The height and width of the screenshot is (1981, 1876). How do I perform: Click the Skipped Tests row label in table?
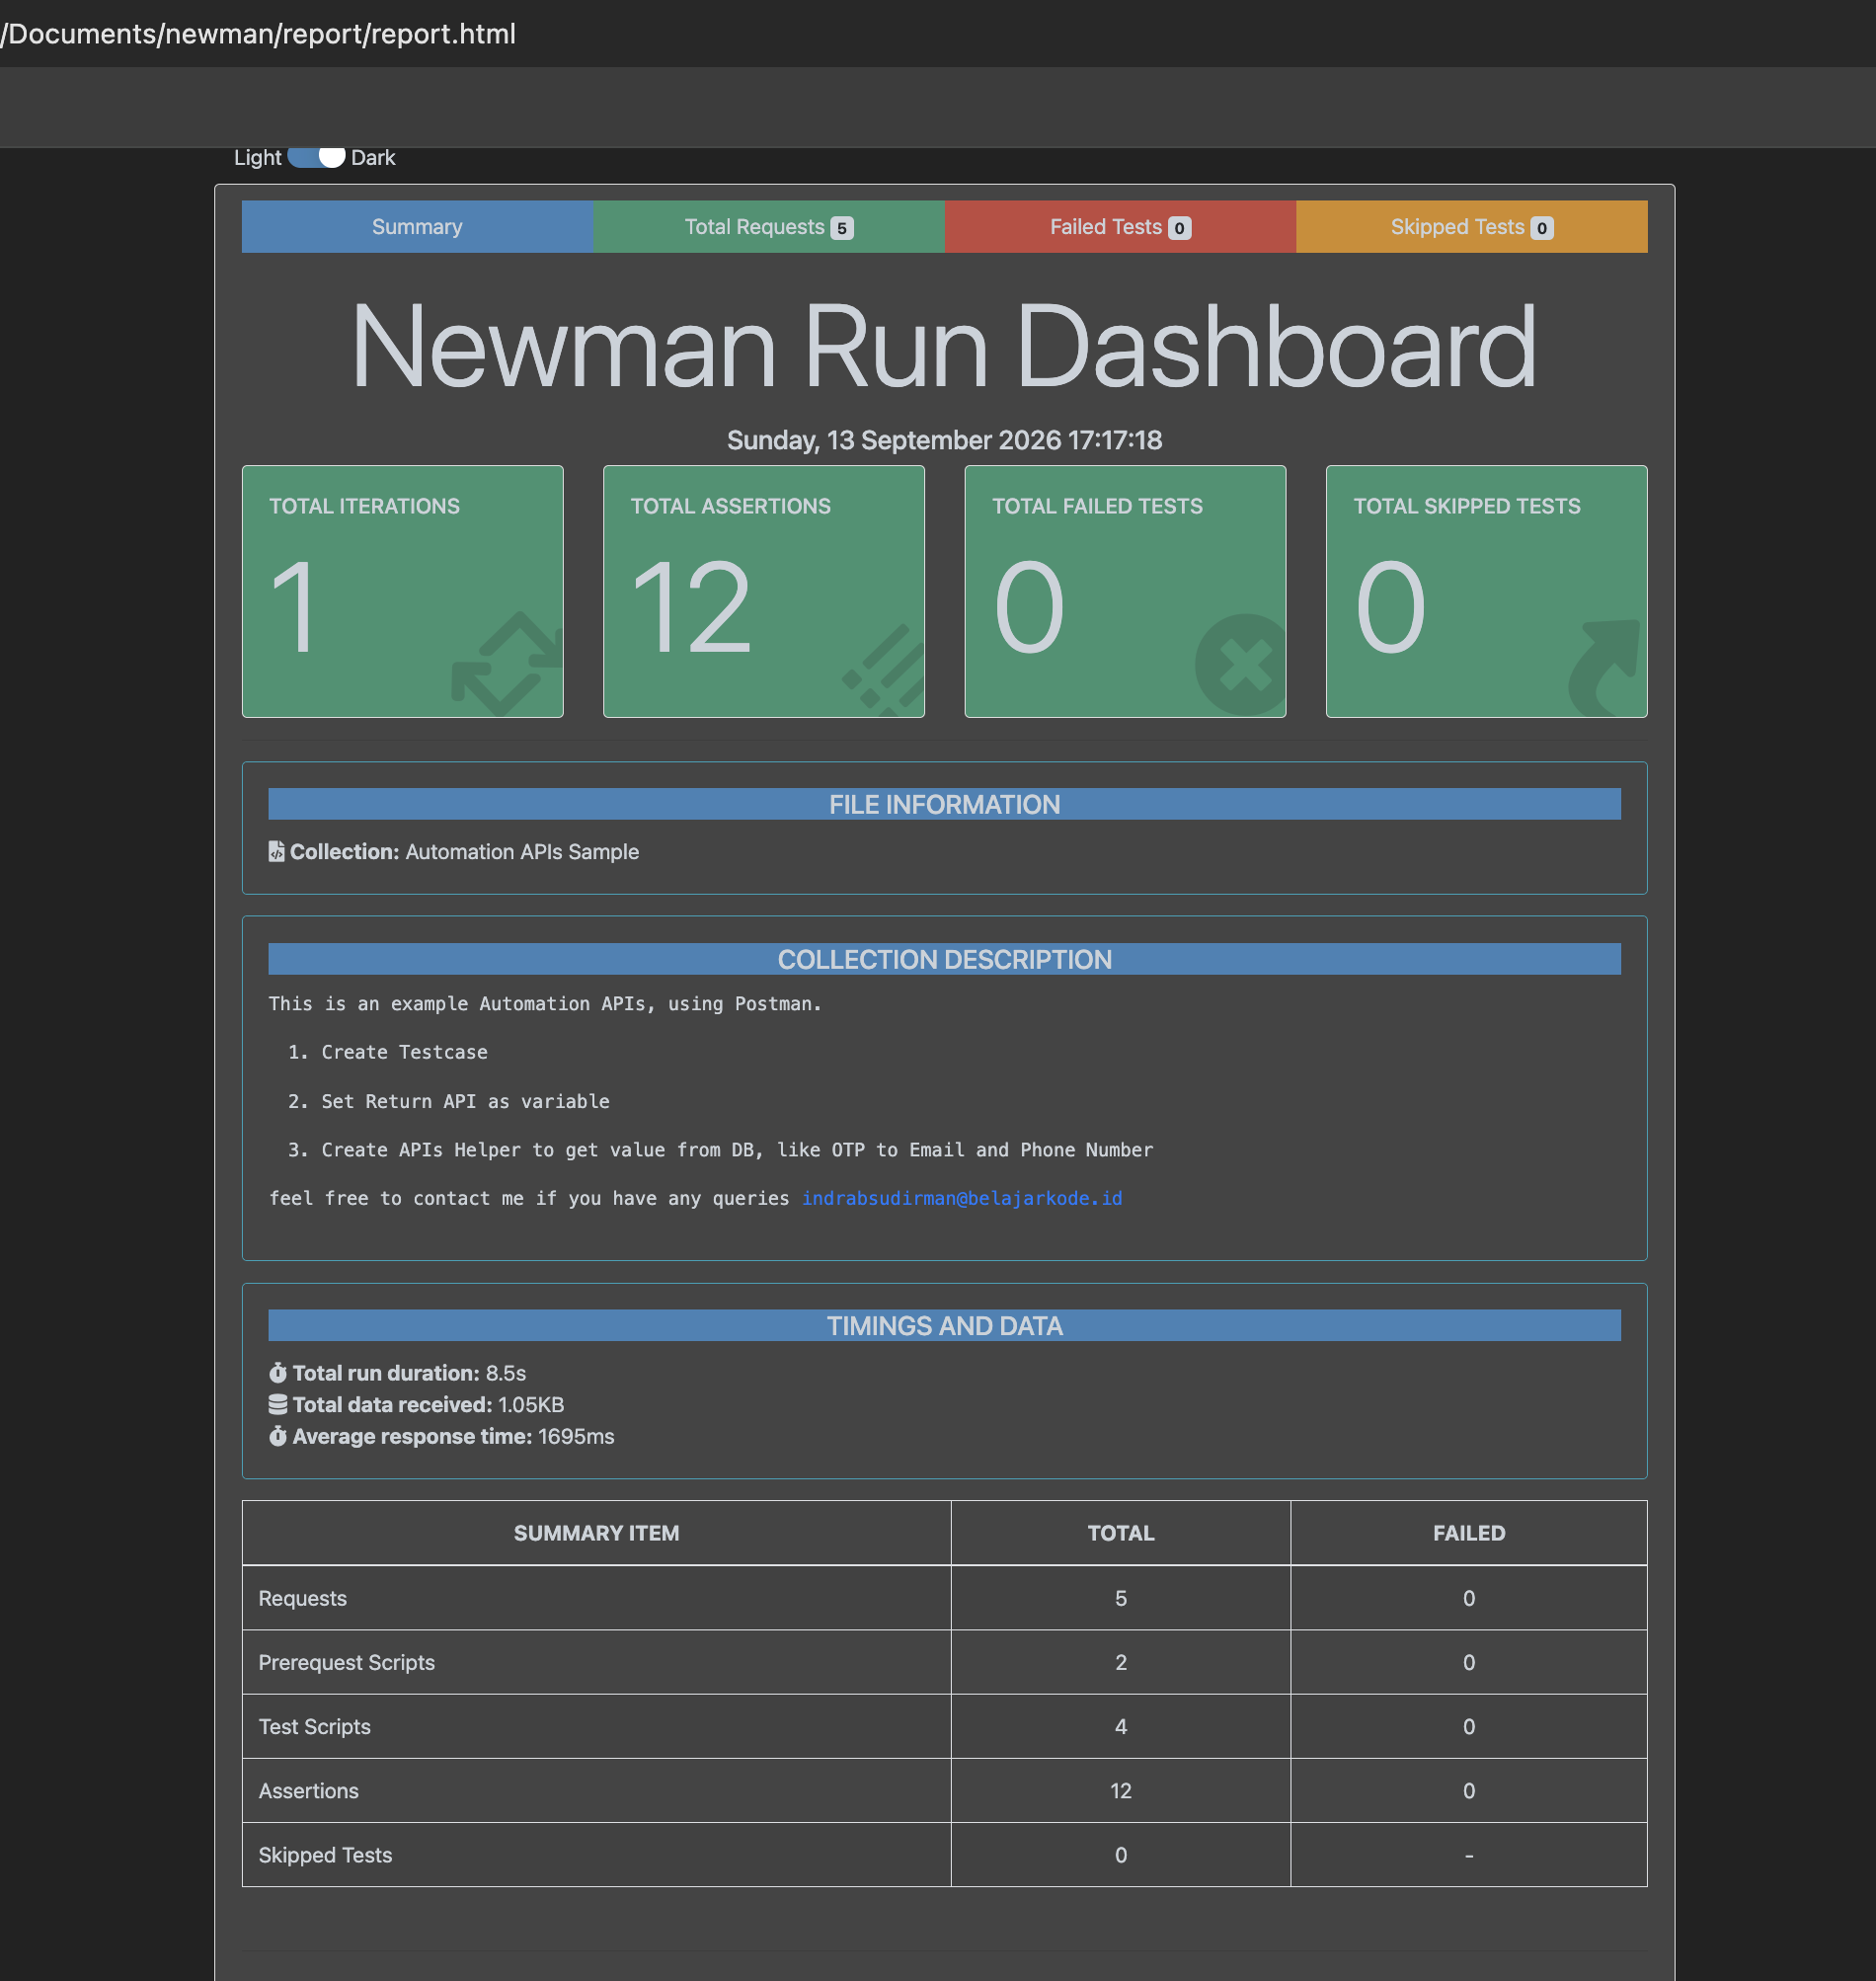[x=326, y=1855]
